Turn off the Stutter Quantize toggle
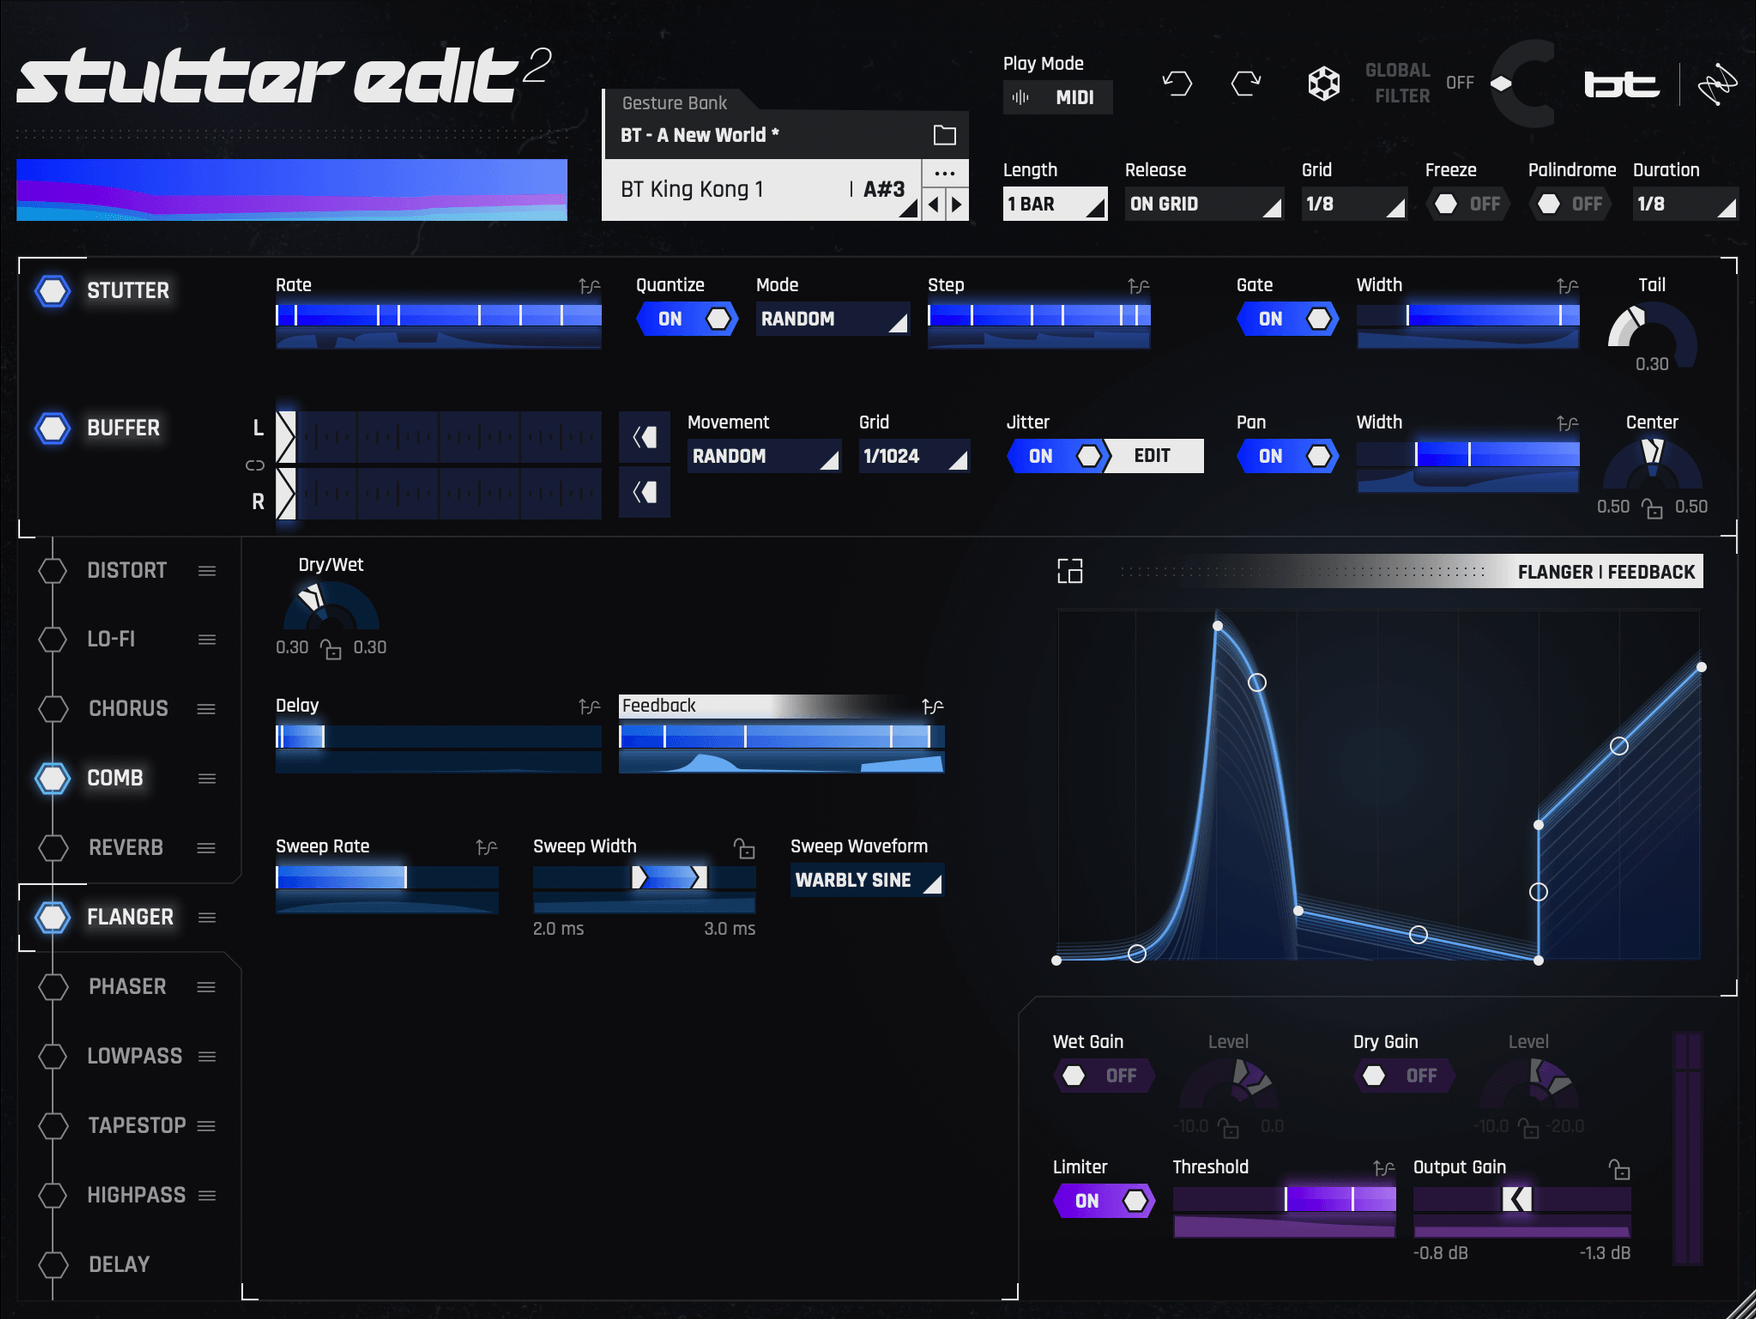Screen dimensions: 1756x1319 pos(686,319)
